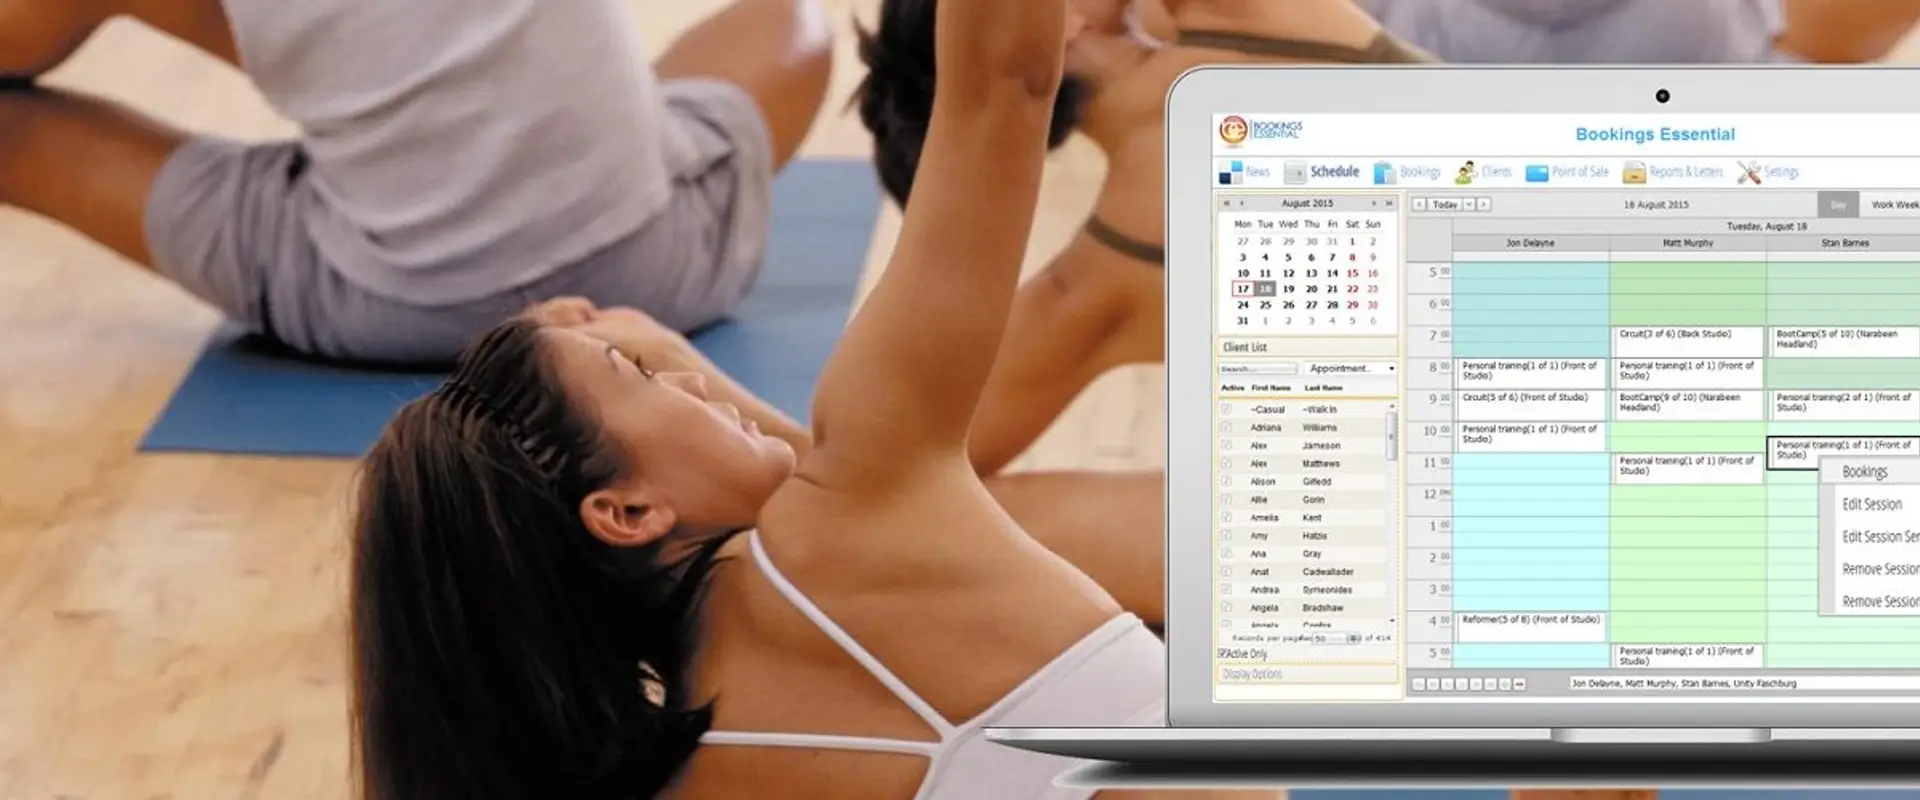This screenshot has width=1920, height=800.
Task: Select Angela Bradshaw in client list
Action: [x=1302, y=608]
